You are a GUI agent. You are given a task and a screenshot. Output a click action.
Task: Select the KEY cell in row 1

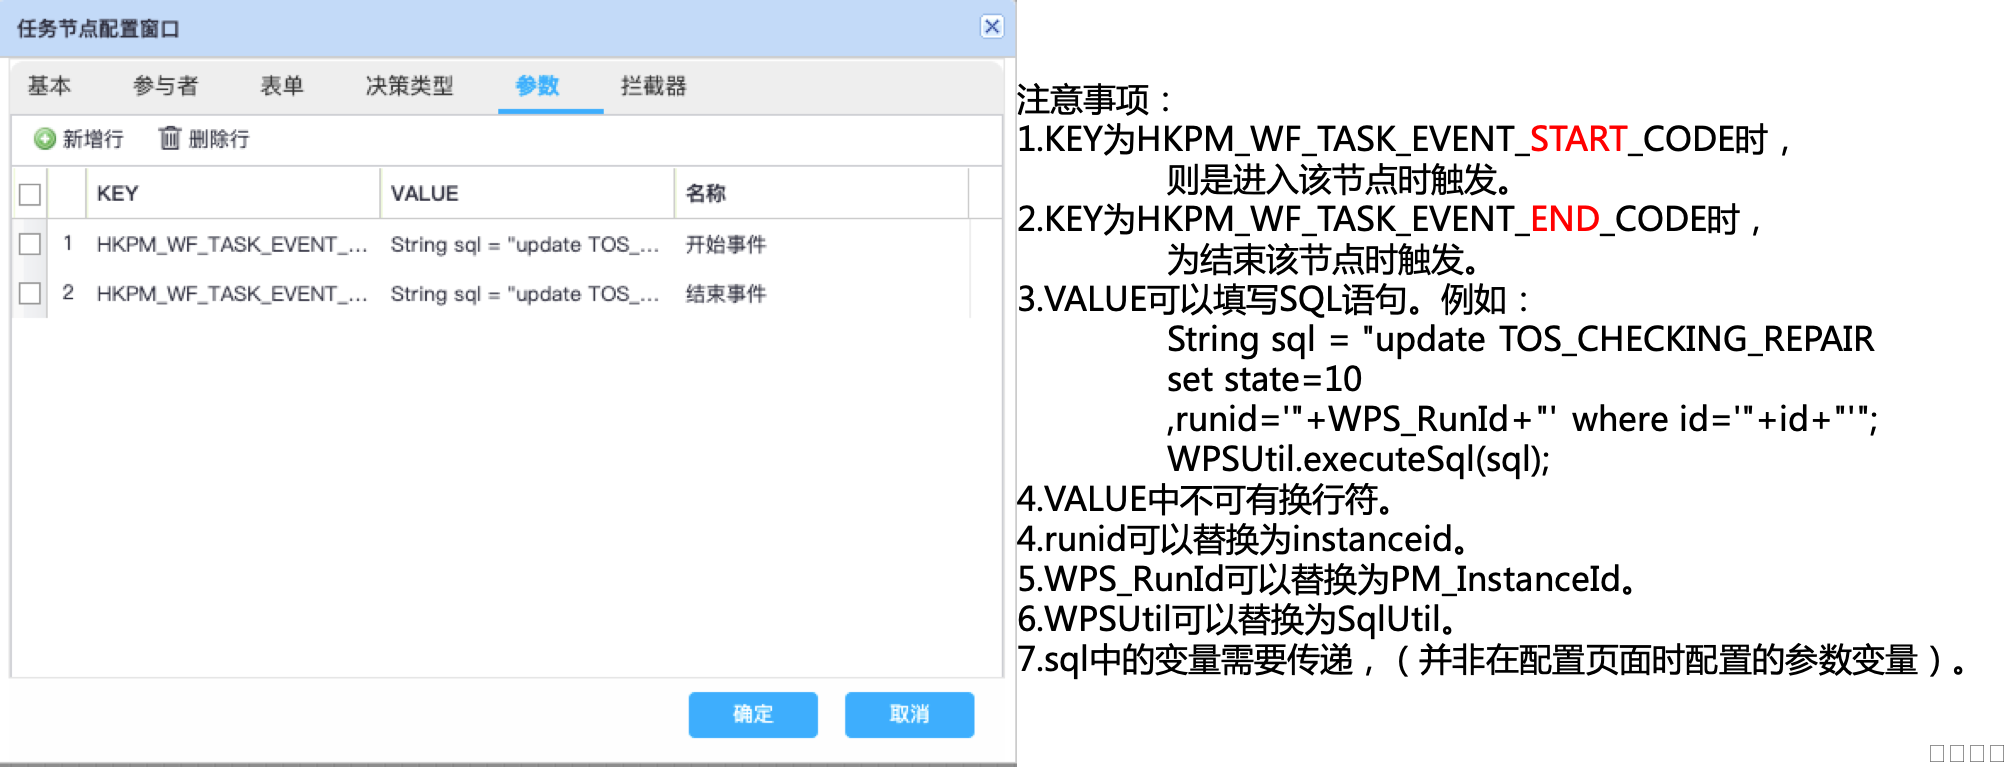[x=232, y=244]
